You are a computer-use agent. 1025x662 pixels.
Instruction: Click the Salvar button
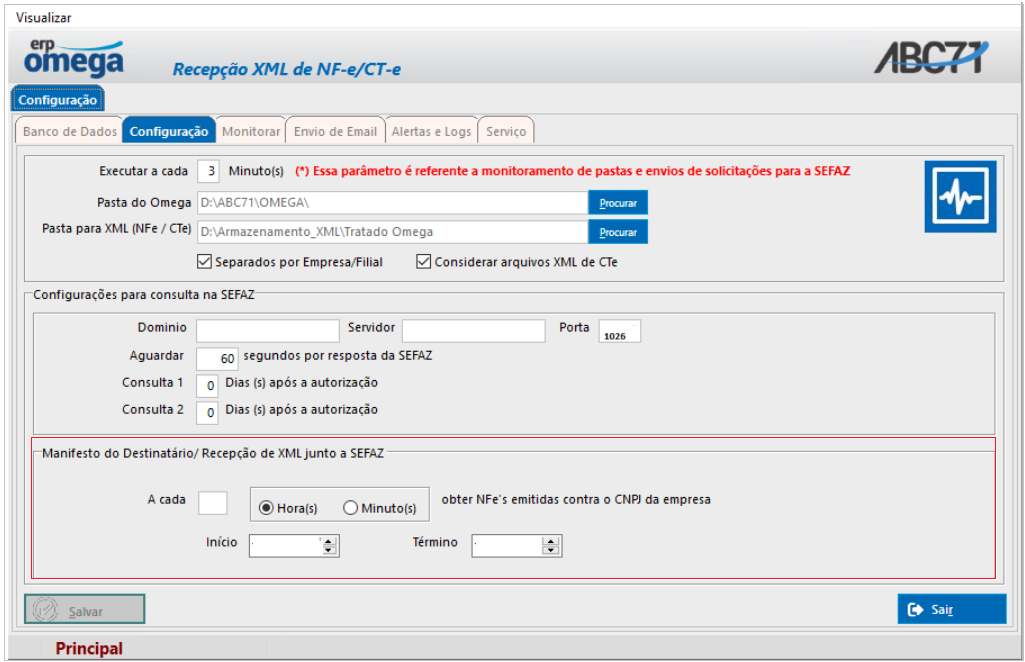pyautogui.click(x=85, y=610)
